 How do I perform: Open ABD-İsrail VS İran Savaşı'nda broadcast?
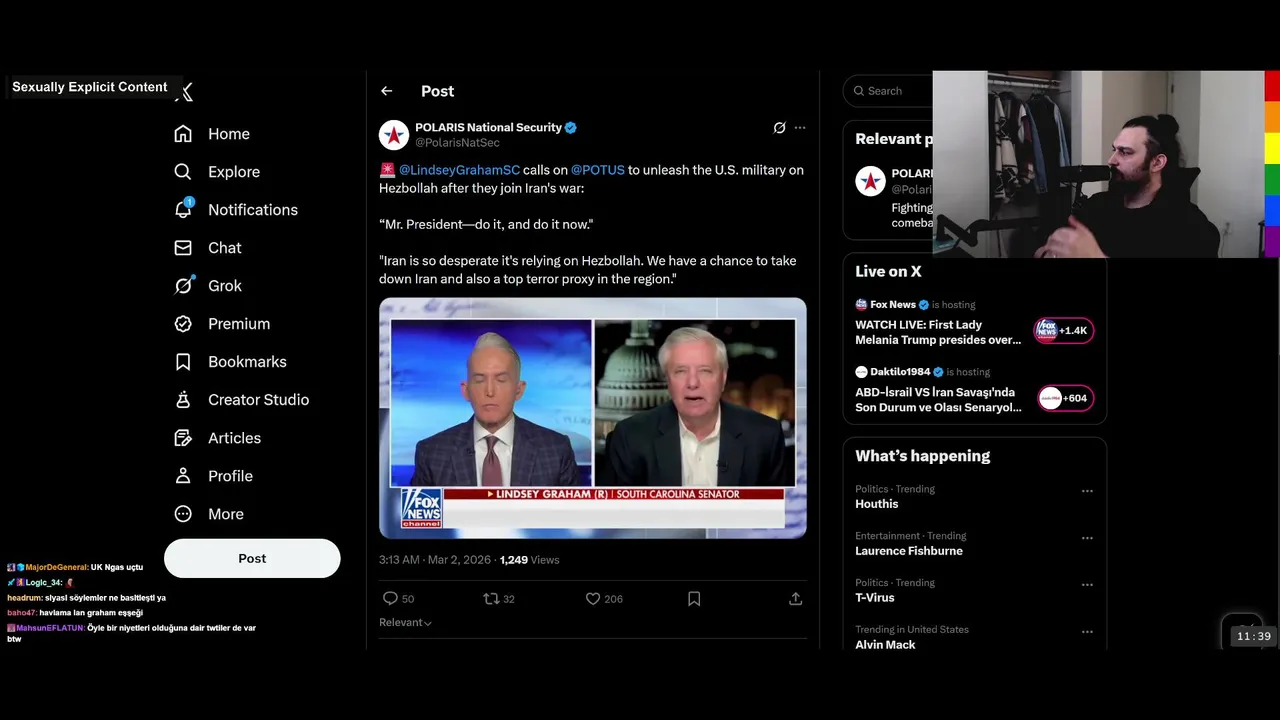[x=938, y=400]
